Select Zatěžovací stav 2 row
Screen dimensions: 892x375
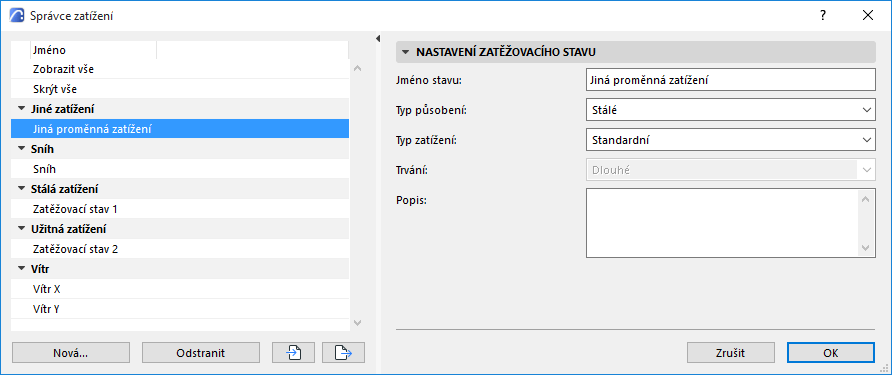[180, 249]
